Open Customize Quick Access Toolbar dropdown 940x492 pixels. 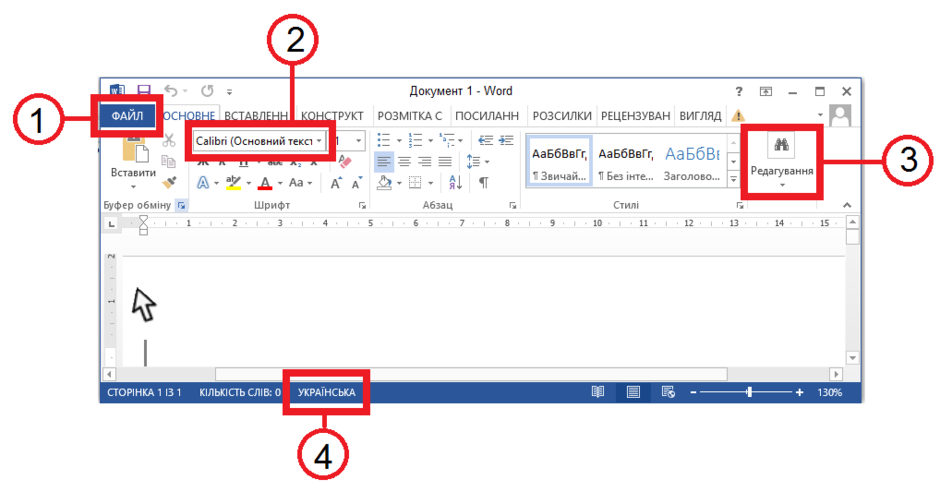[229, 92]
